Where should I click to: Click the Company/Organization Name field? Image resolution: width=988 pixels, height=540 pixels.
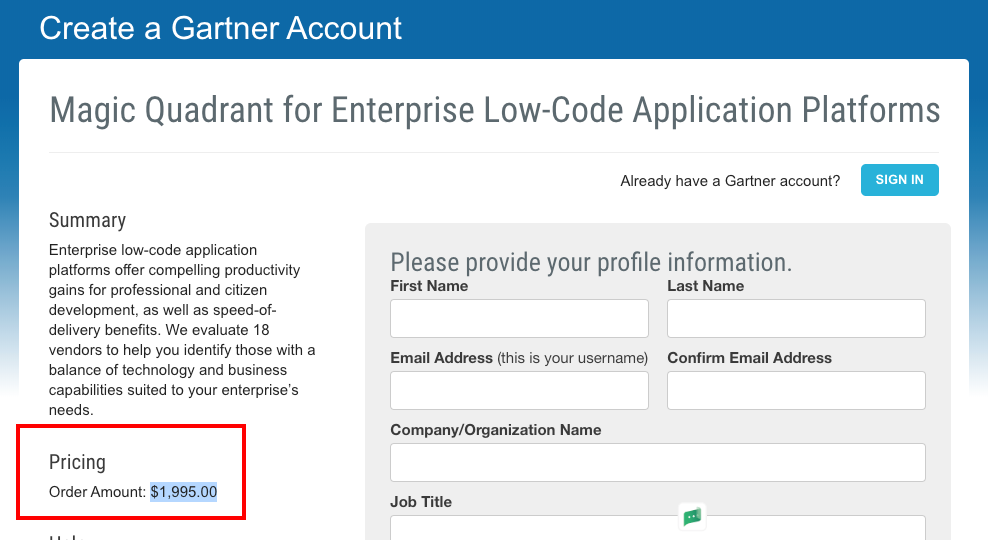point(658,462)
